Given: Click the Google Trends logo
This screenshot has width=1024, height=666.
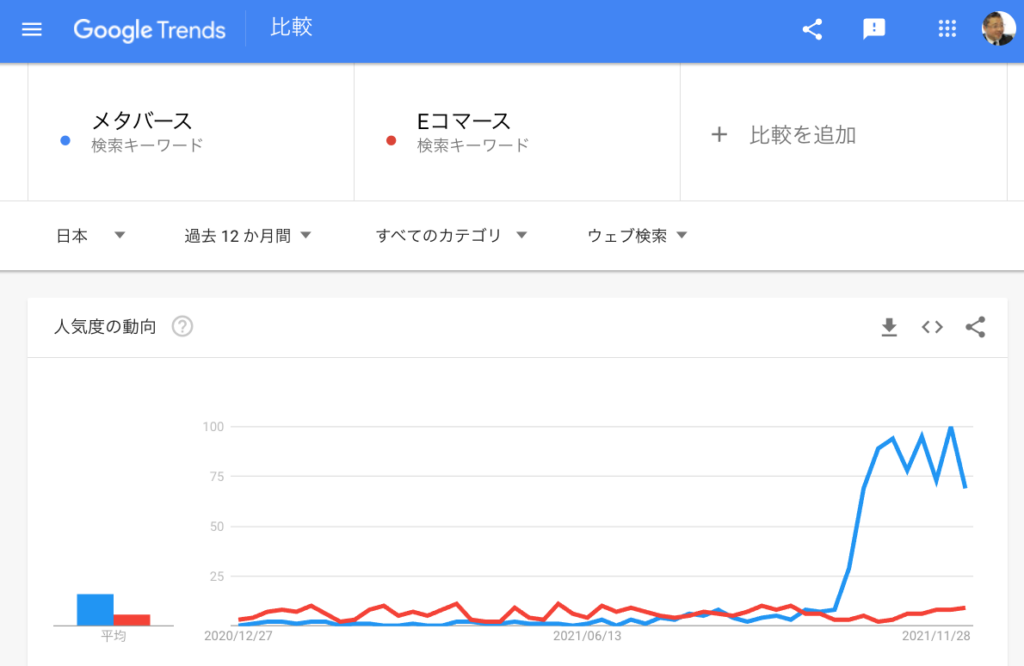Looking at the screenshot, I should point(149,29).
